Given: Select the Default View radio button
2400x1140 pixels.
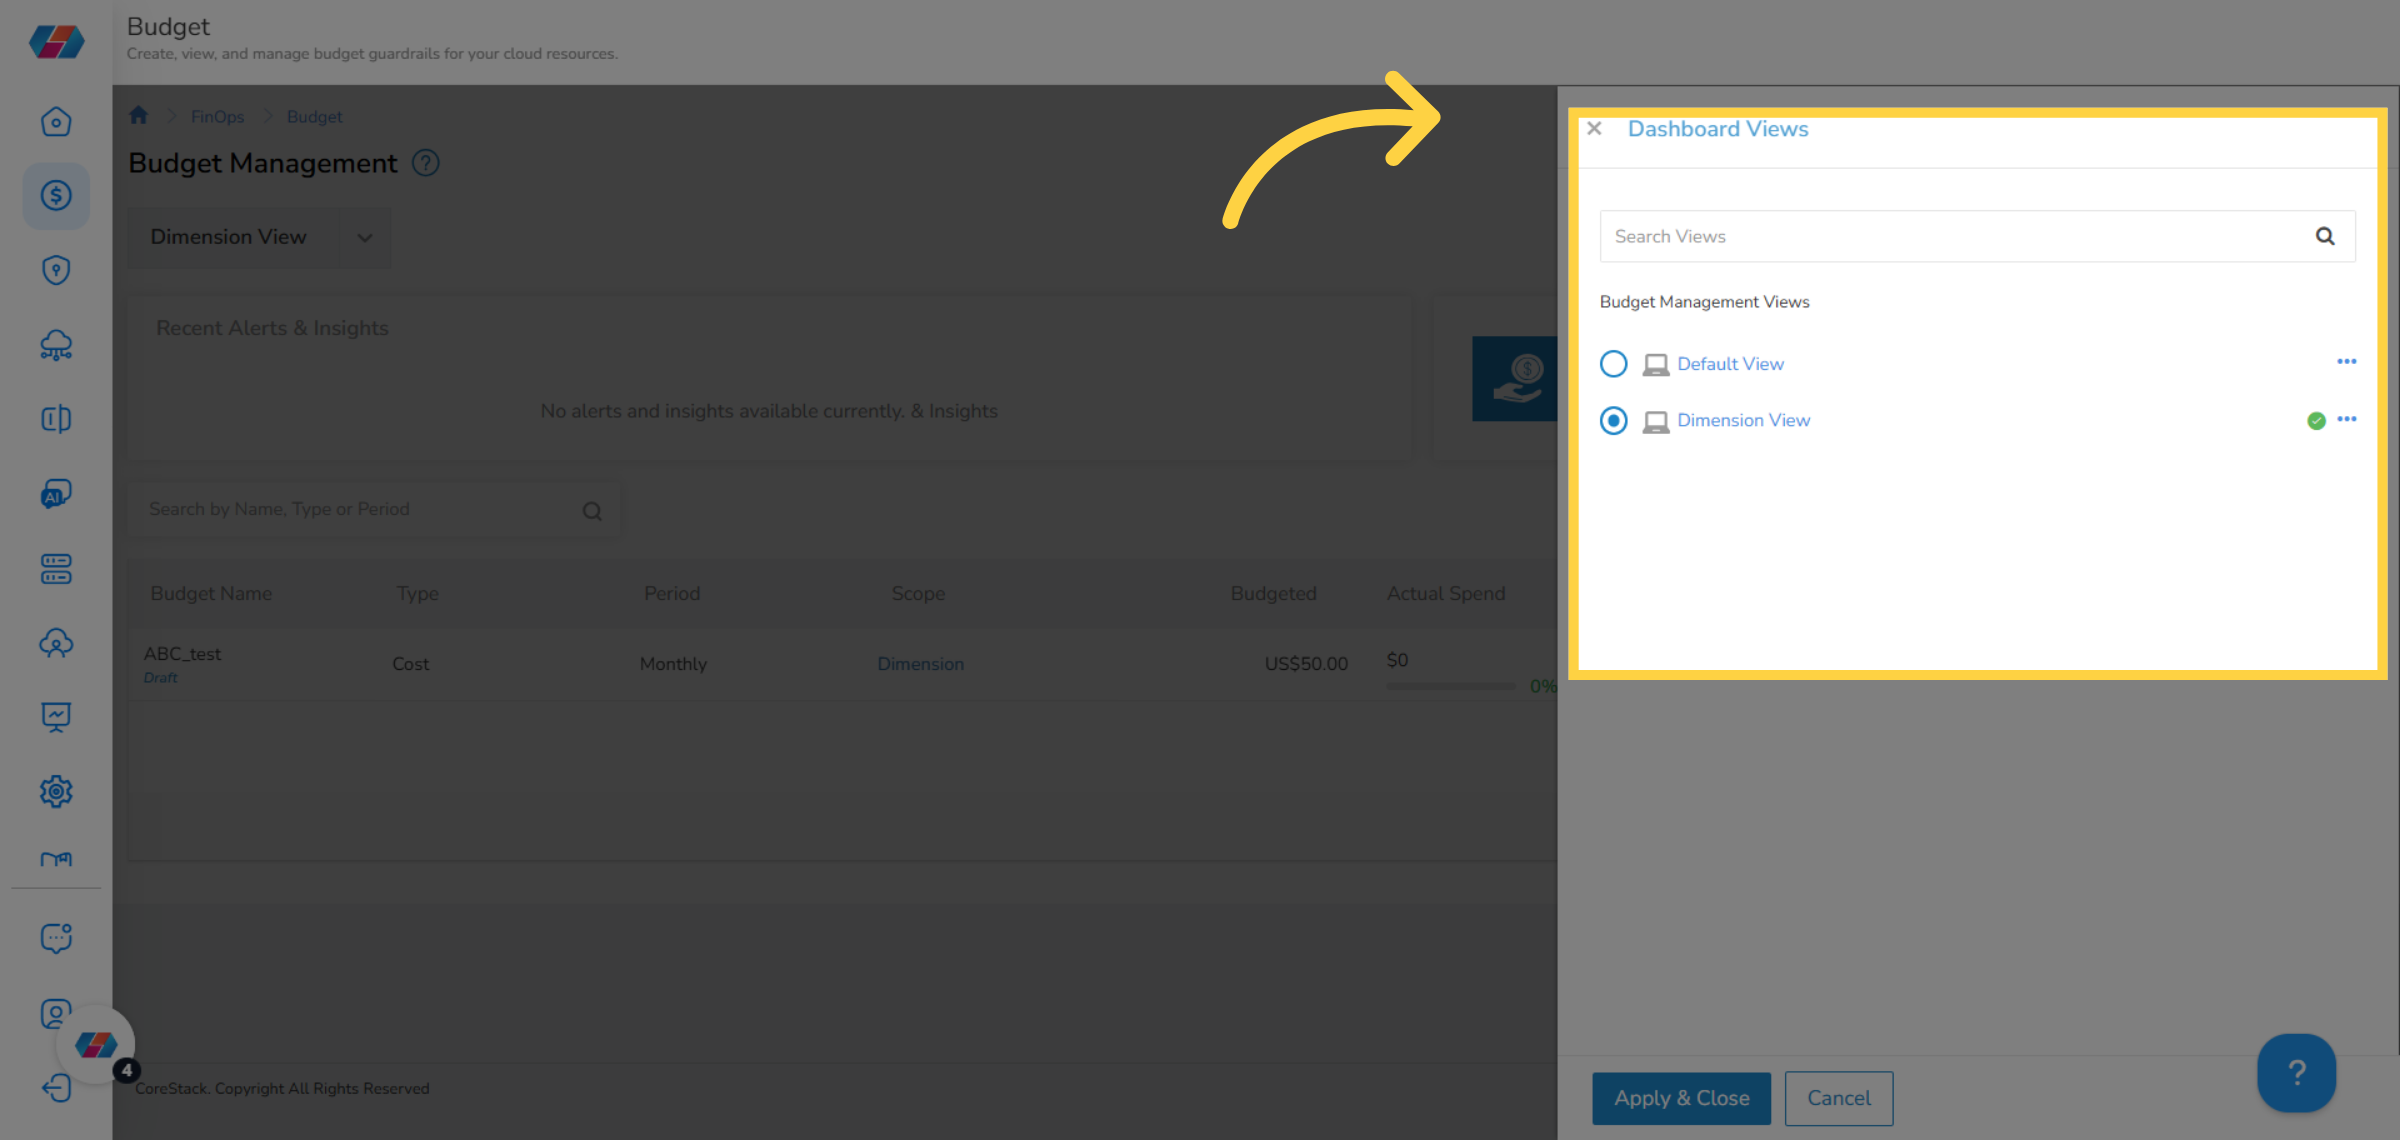Looking at the screenshot, I should (x=1613, y=364).
